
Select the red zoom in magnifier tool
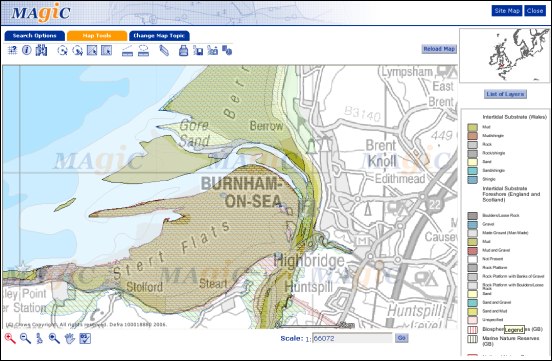click(10, 338)
